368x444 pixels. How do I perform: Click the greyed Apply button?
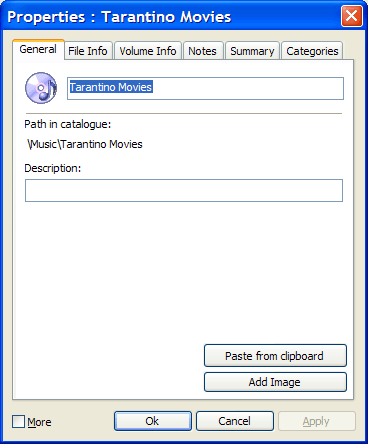pyautogui.click(x=317, y=421)
